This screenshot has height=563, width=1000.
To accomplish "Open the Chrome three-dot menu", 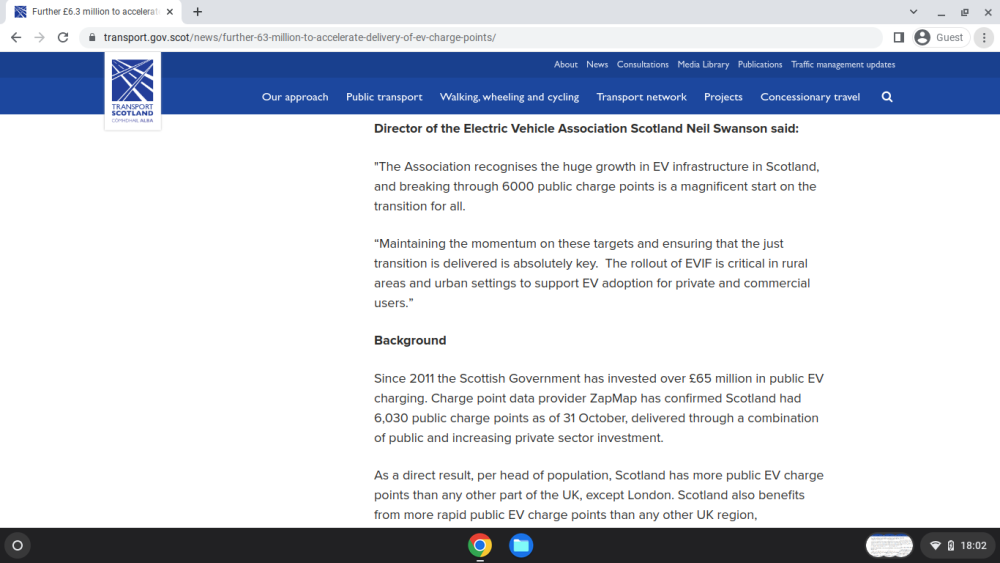I will point(984,38).
